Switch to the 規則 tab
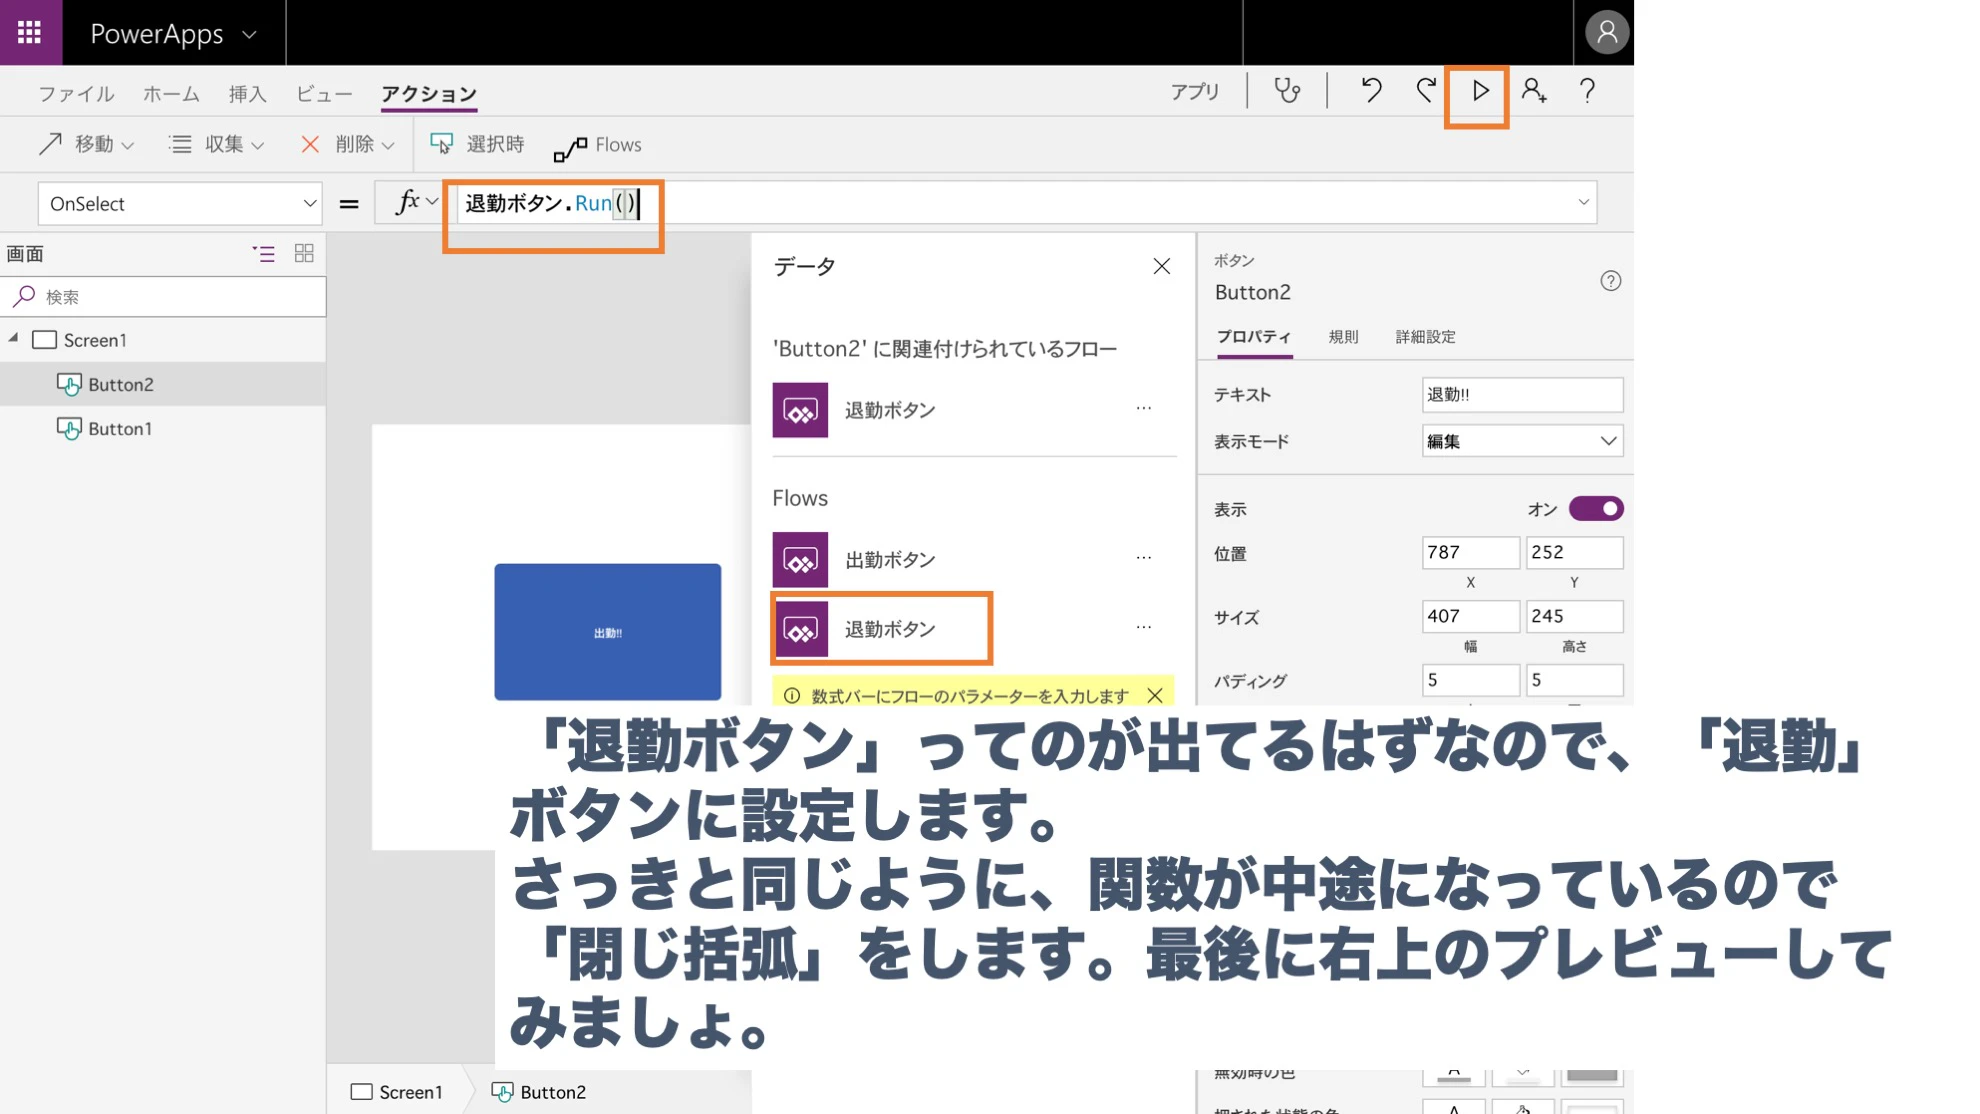 (1343, 337)
